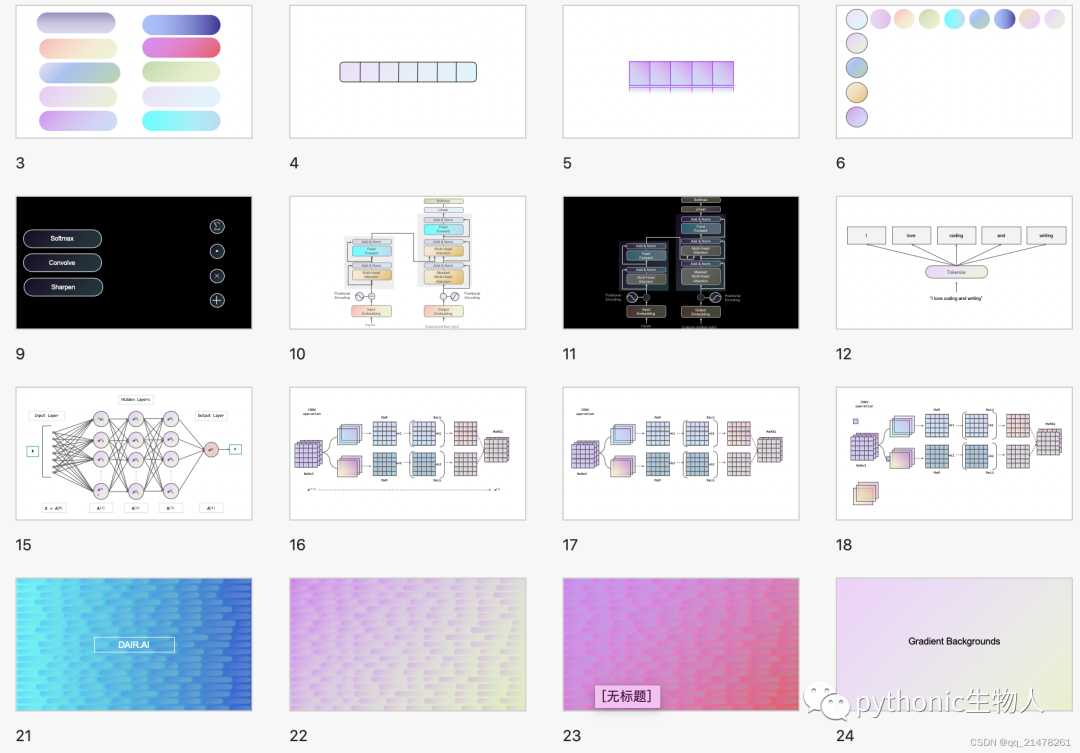Click slide number label "5"
Screen dimensions: 1080x753
(567, 163)
